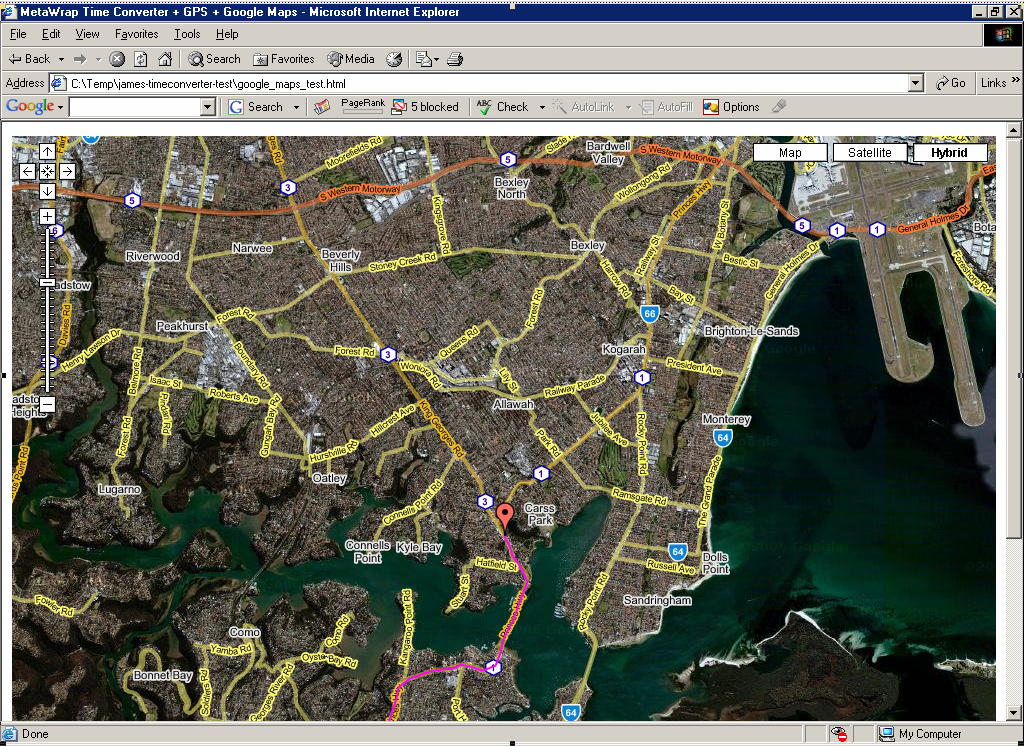The image size is (1025, 746).
Task: Open the Help menu
Action: point(227,34)
